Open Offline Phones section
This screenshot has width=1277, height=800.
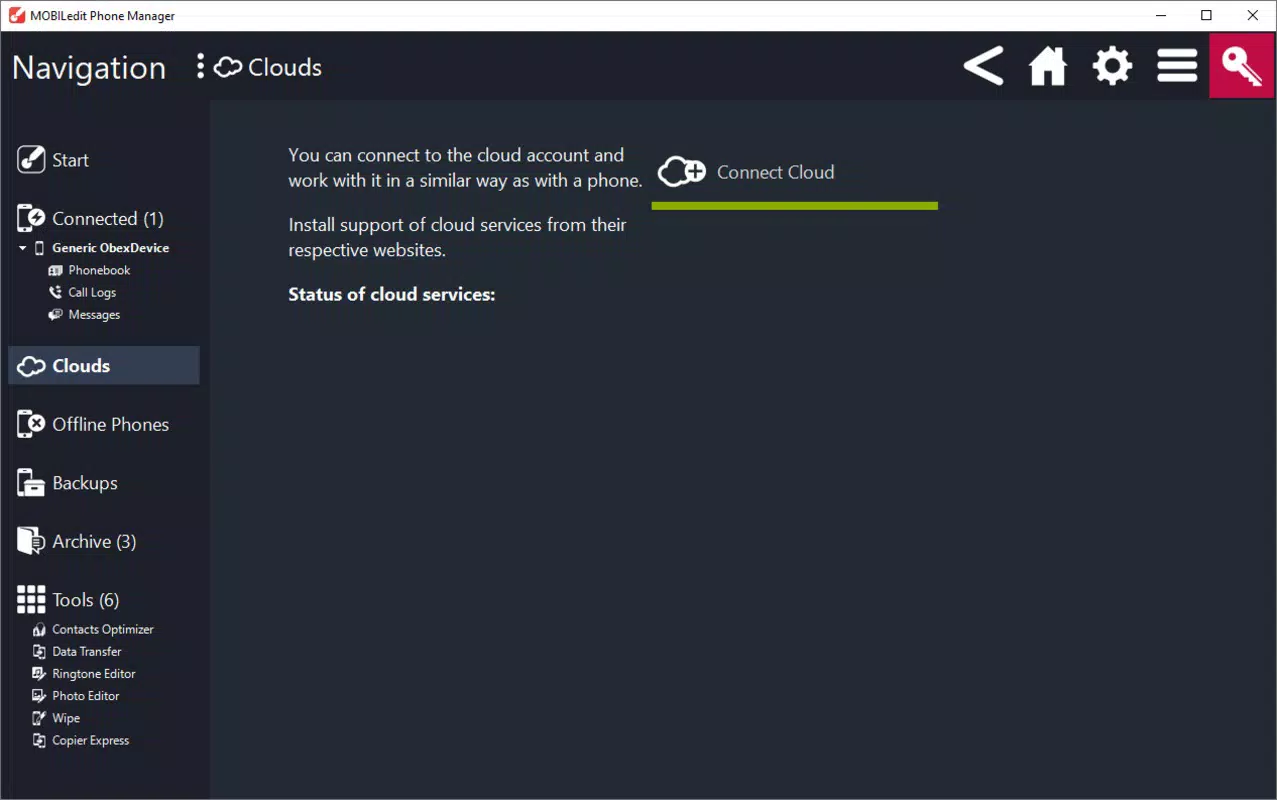click(110, 424)
